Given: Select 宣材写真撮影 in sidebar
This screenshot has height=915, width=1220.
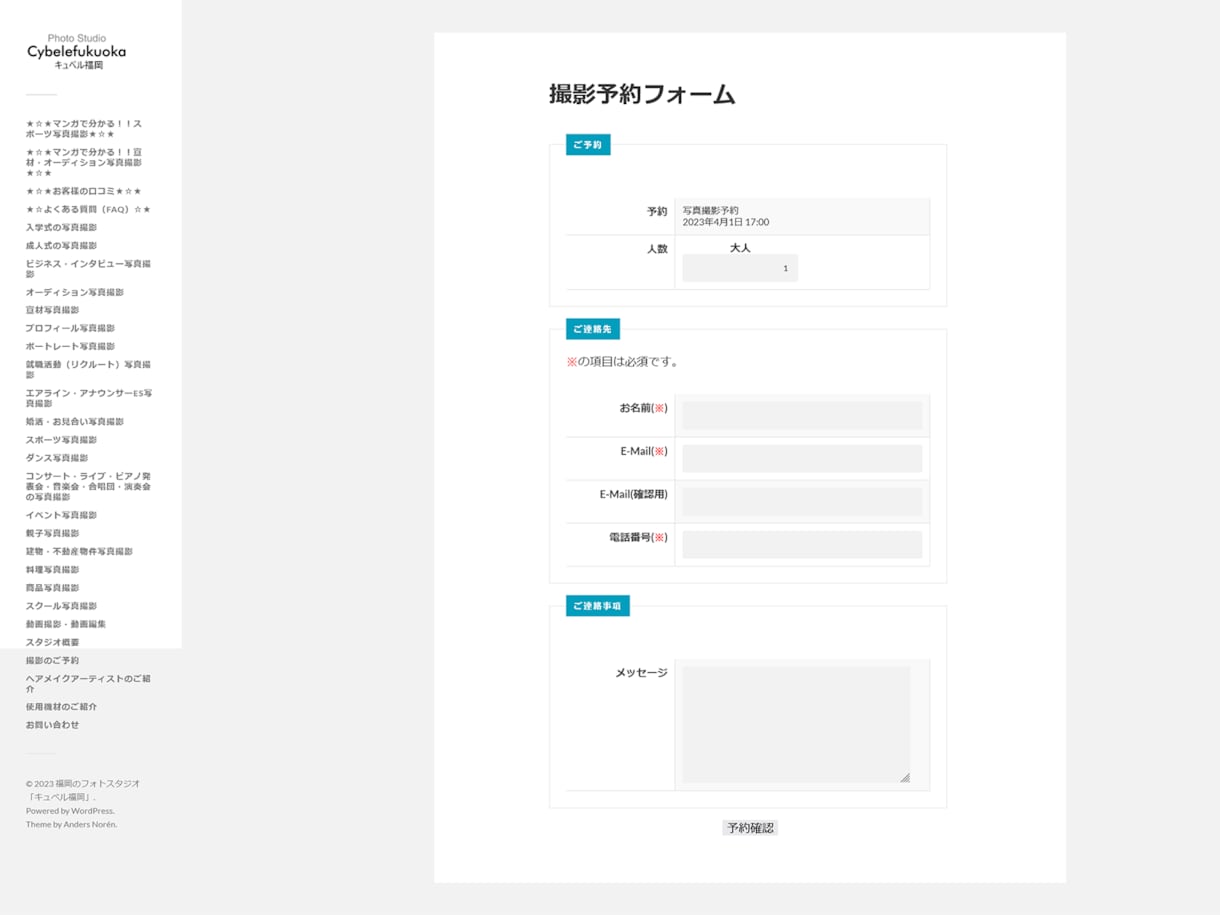Looking at the screenshot, I should (52, 310).
